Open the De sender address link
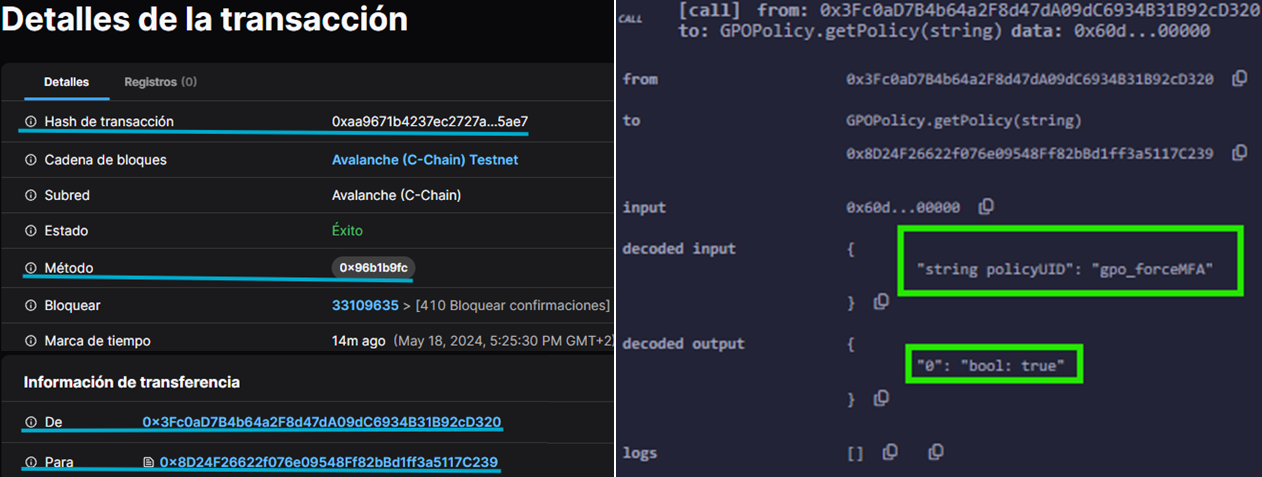 pos(321,422)
